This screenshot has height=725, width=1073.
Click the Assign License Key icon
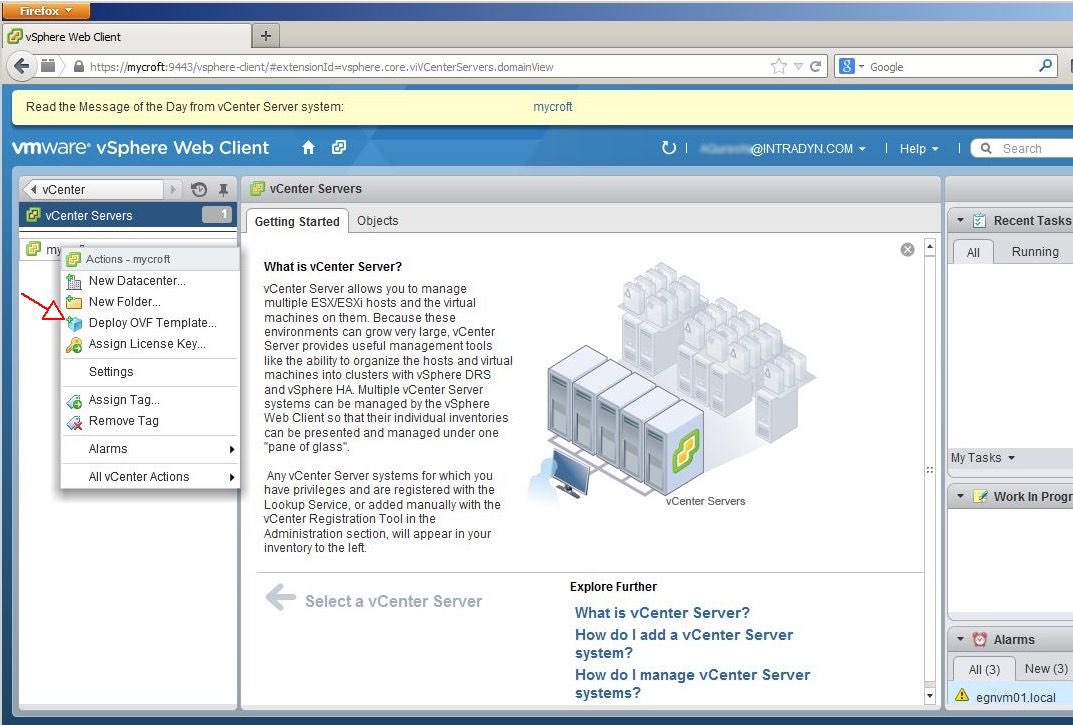[74, 344]
